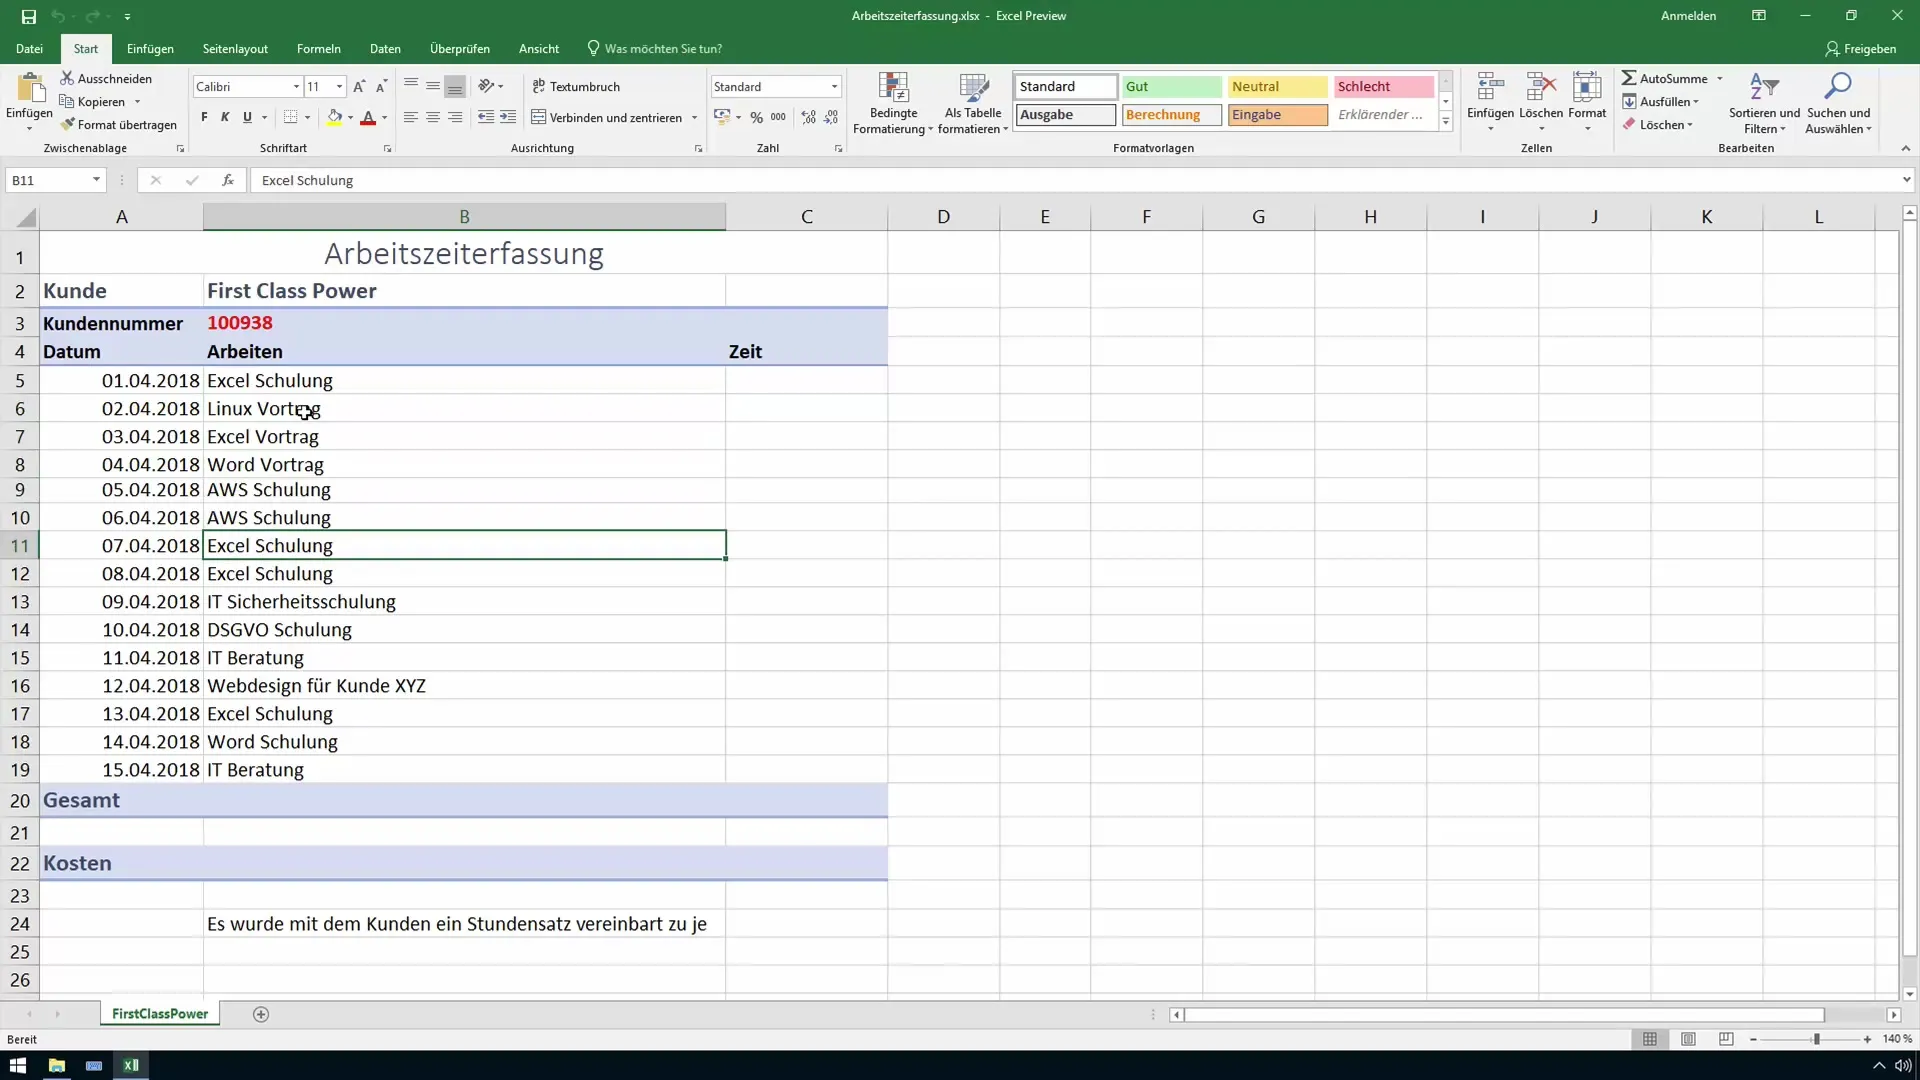
Task: Collapse the ribbon with chevron
Action: [1905, 148]
